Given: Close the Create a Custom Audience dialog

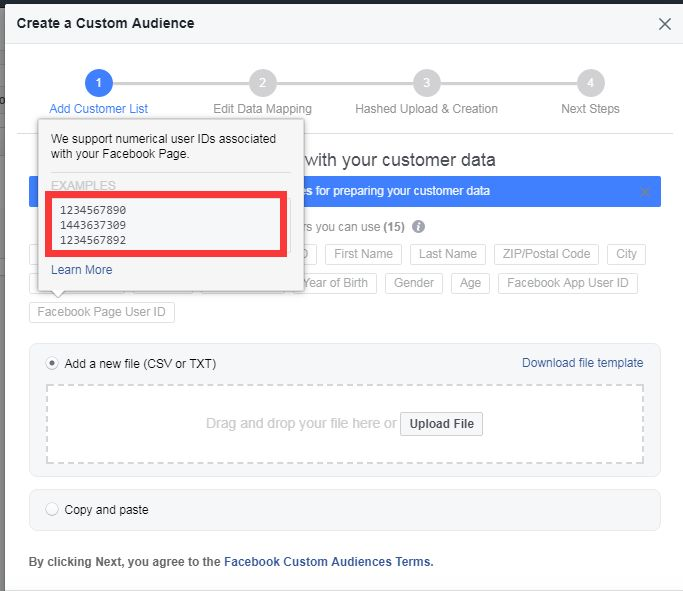Looking at the screenshot, I should (x=665, y=24).
